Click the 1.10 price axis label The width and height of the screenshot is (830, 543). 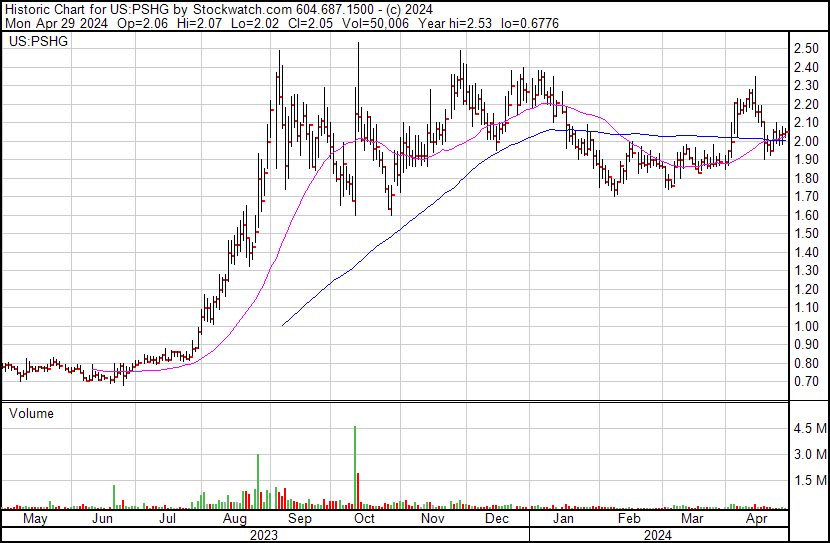pyautogui.click(x=806, y=308)
